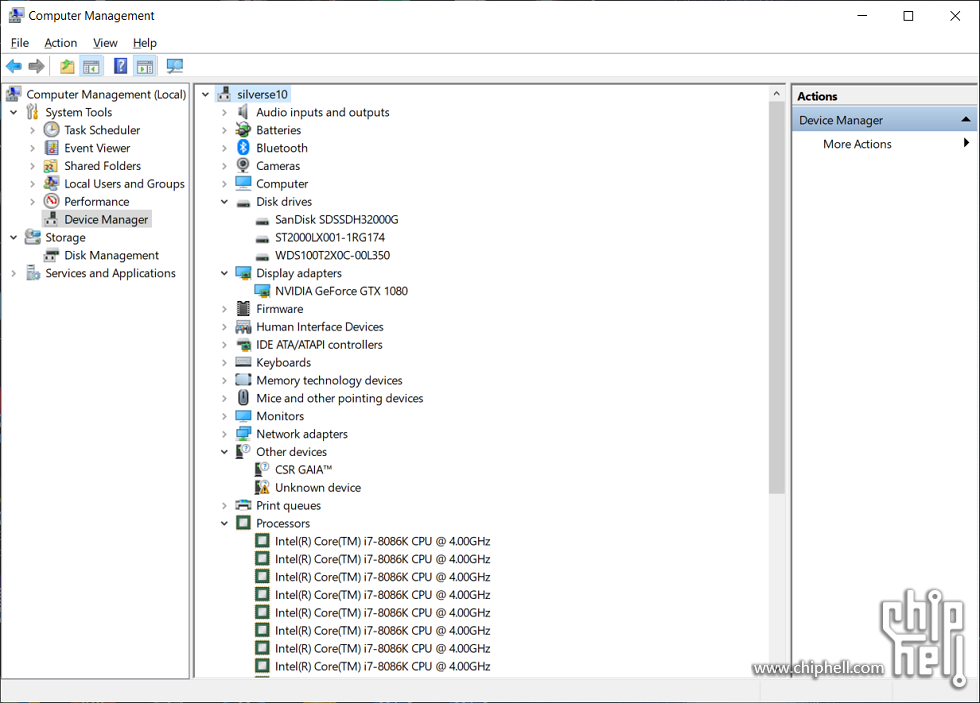Click the Audio inputs and outputs speaker icon

pyautogui.click(x=243, y=112)
